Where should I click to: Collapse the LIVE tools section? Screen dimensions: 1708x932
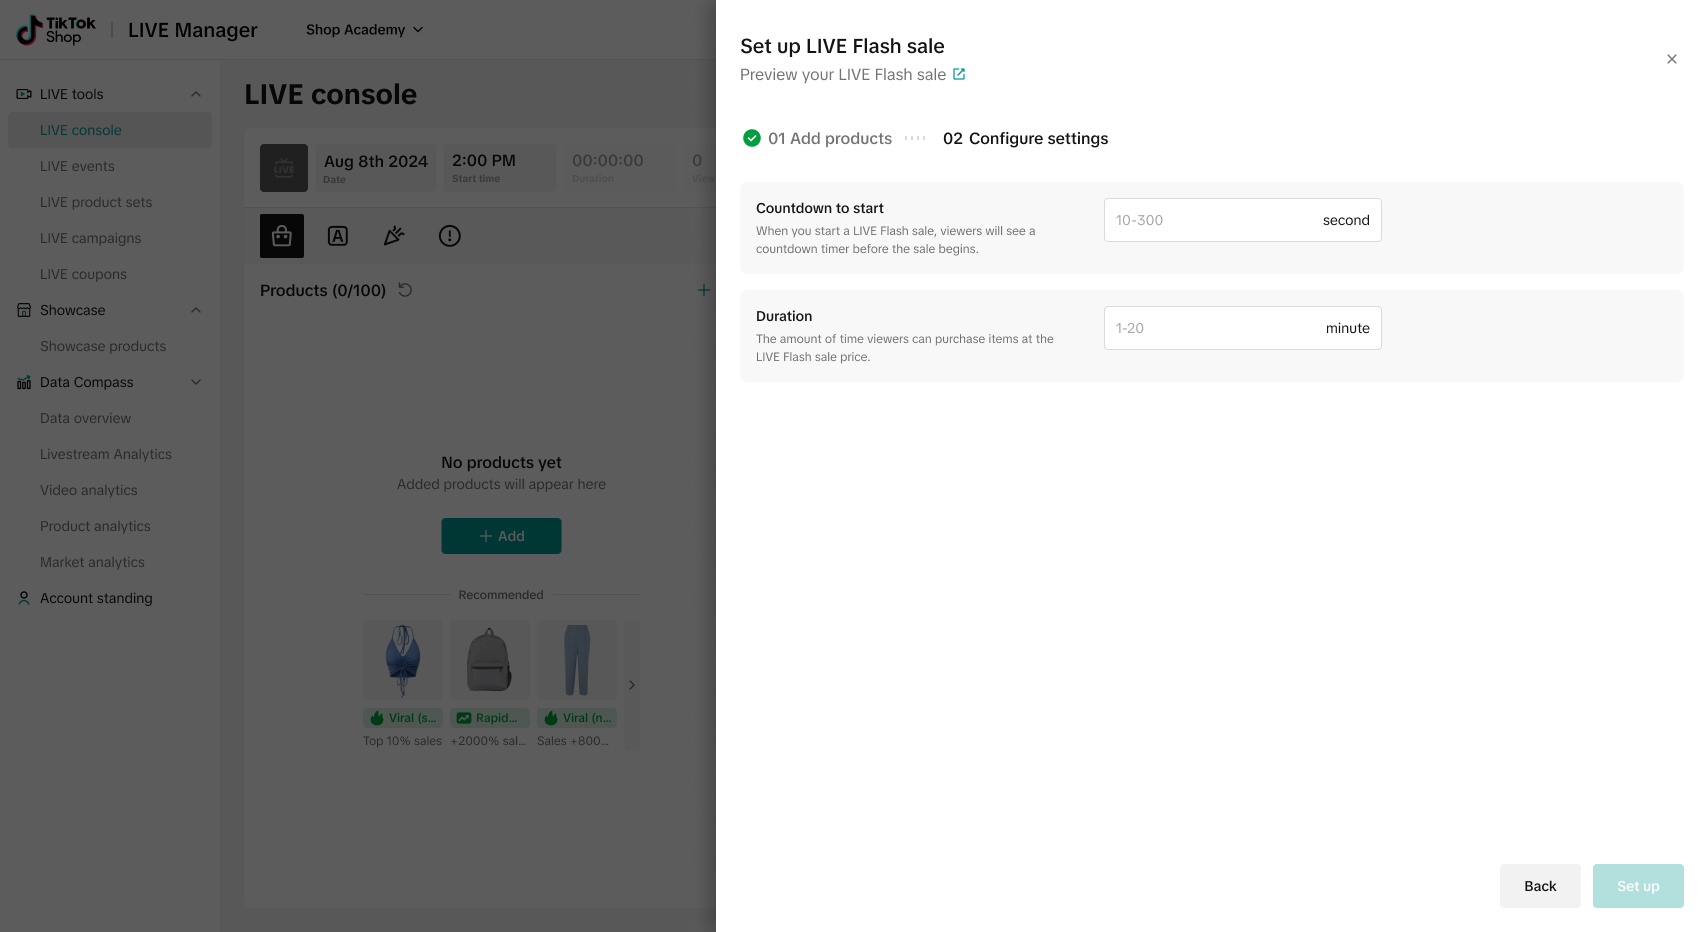click(196, 94)
